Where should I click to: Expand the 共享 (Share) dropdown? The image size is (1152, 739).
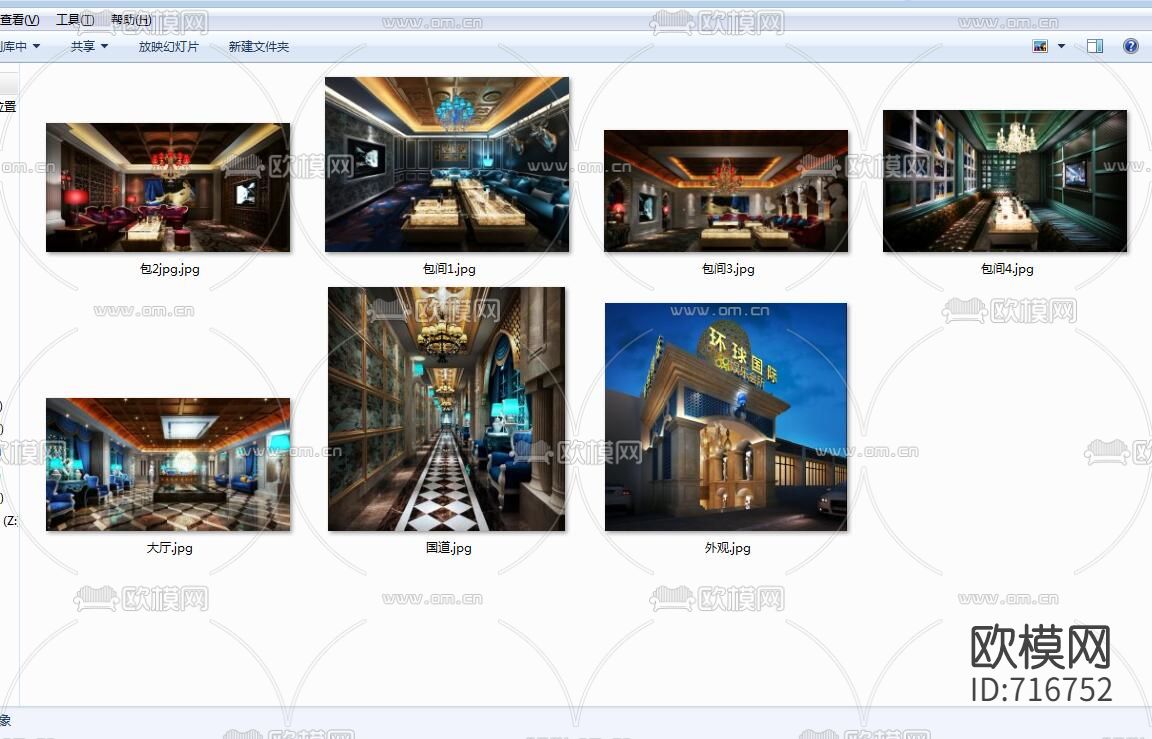(88, 46)
